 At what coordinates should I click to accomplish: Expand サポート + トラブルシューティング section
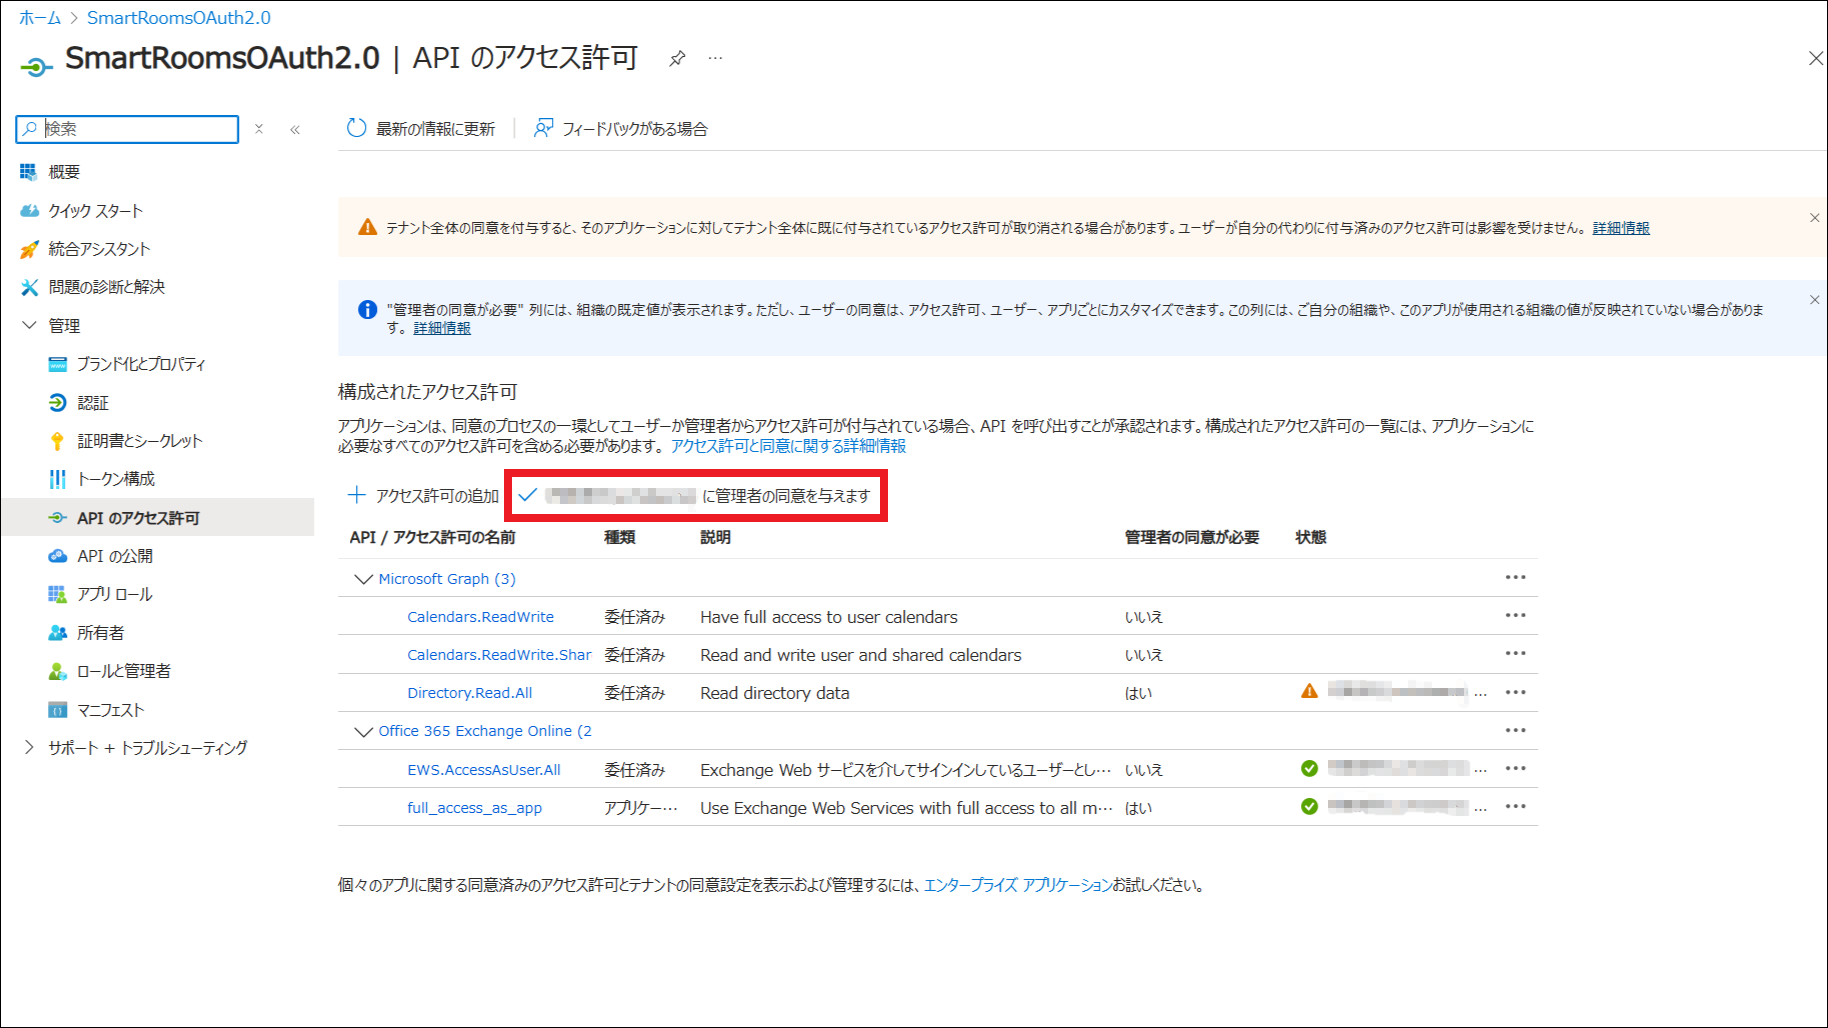tap(29, 747)
